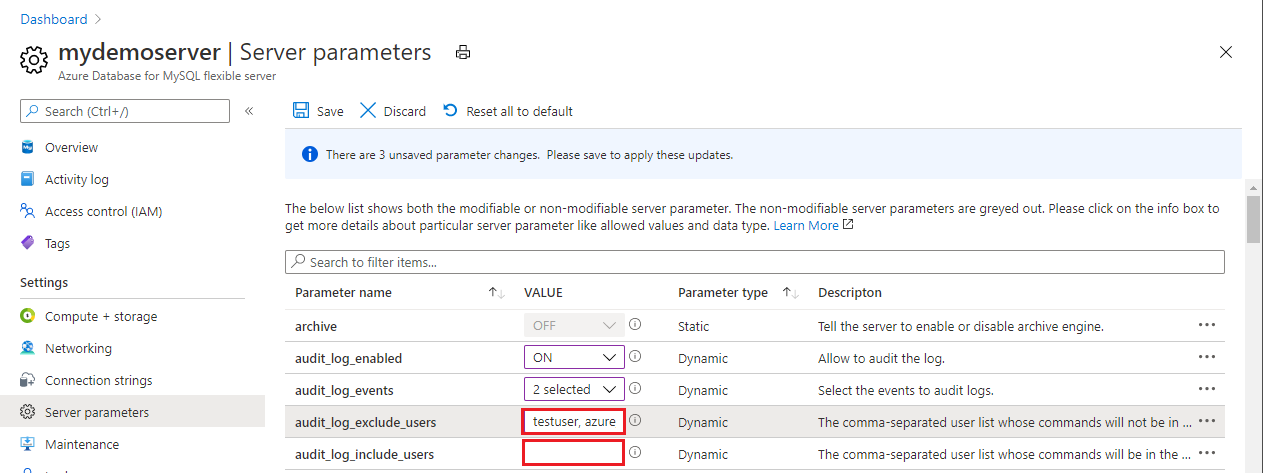Image resolution: width=1263 pixels, height=473 pixels.
Task: Open the audit_log_enabled ON dropdown
Action: [x=574, y=357]
